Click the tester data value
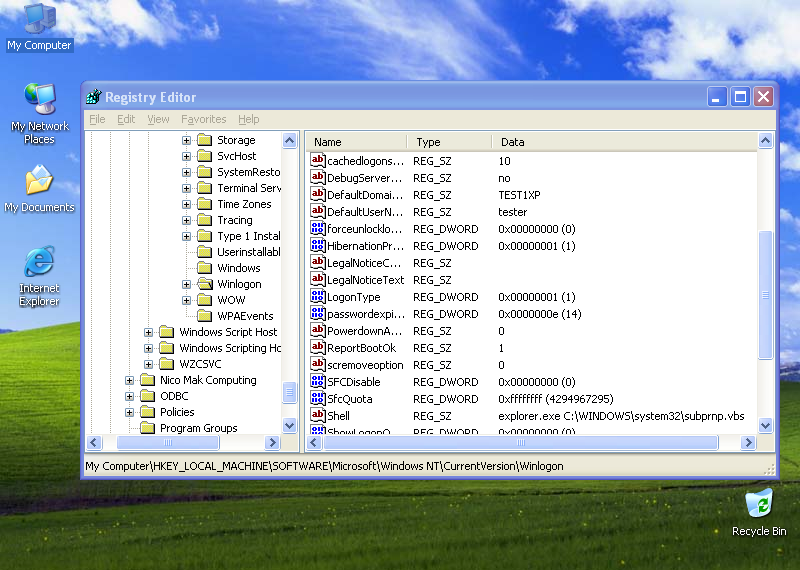The width and height of the screenshot is (800, 570). pos(512,212)
